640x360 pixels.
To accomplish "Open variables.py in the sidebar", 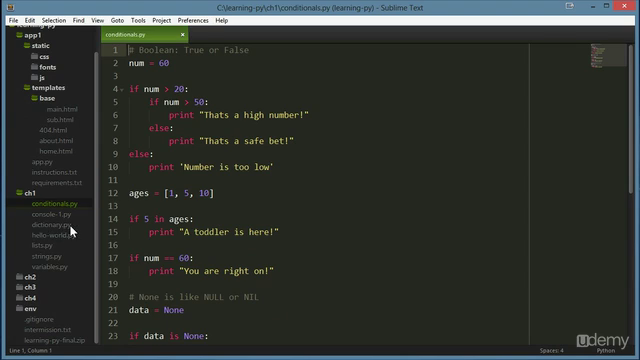I will (50, 267).
